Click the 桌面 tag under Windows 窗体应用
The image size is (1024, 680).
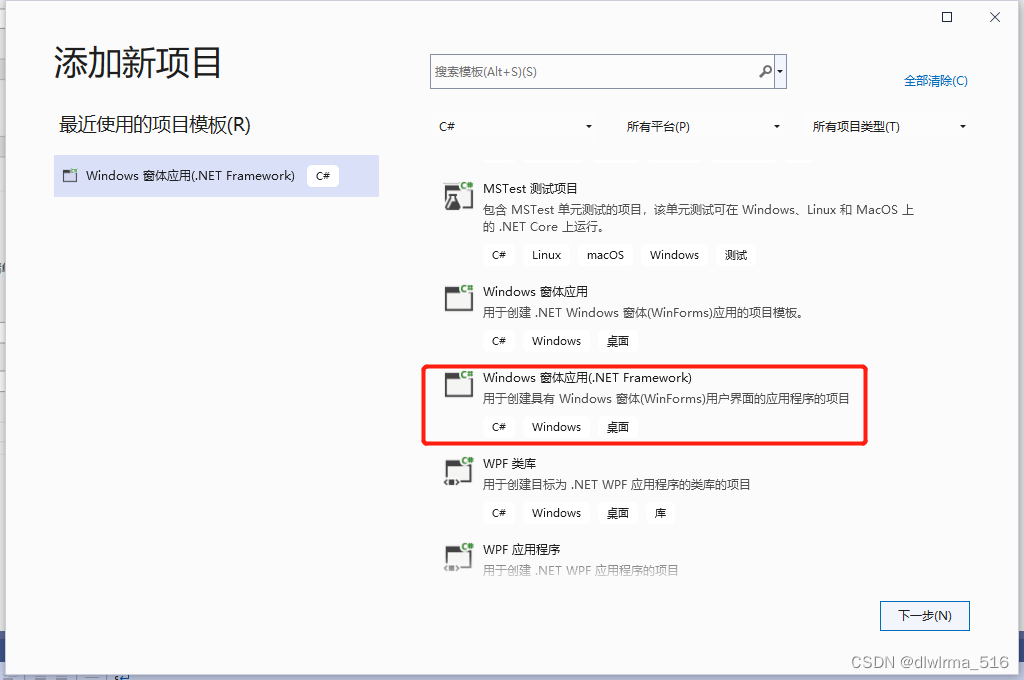617,340
